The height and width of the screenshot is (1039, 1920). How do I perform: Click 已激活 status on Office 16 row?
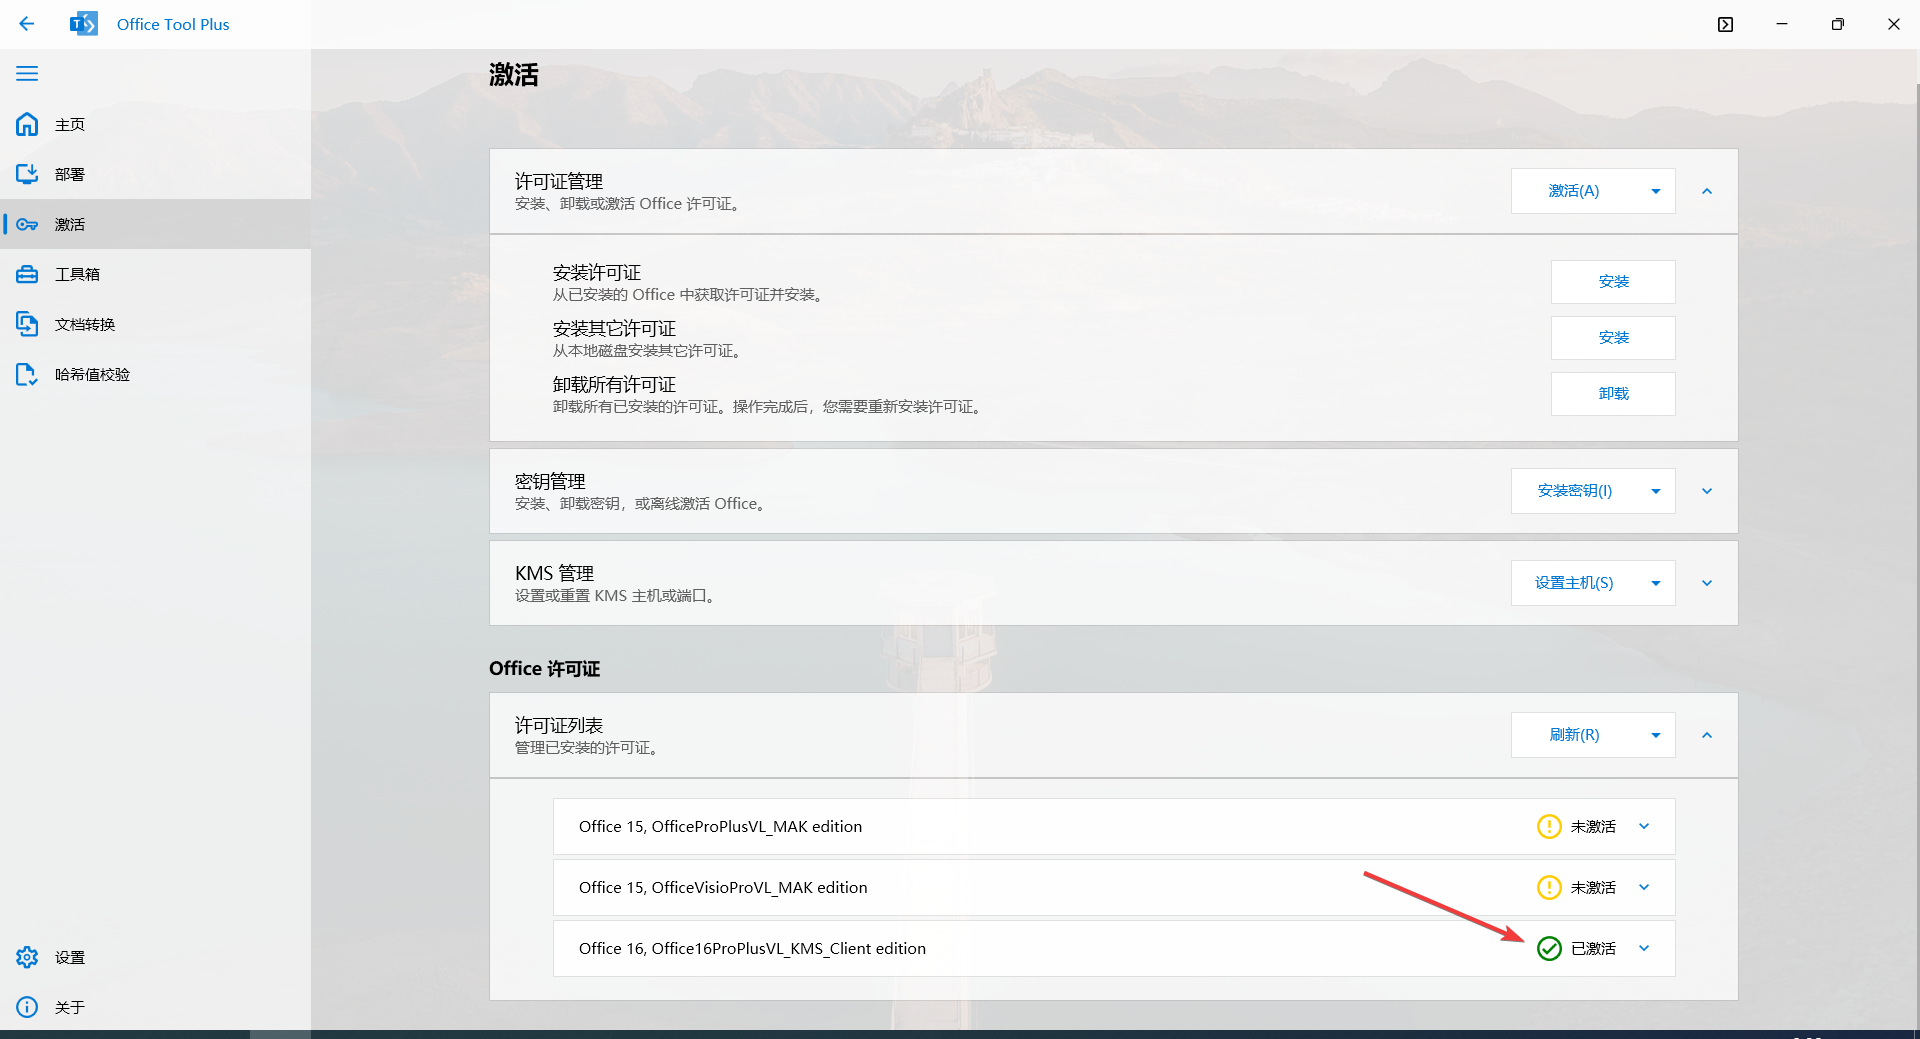1593,948
